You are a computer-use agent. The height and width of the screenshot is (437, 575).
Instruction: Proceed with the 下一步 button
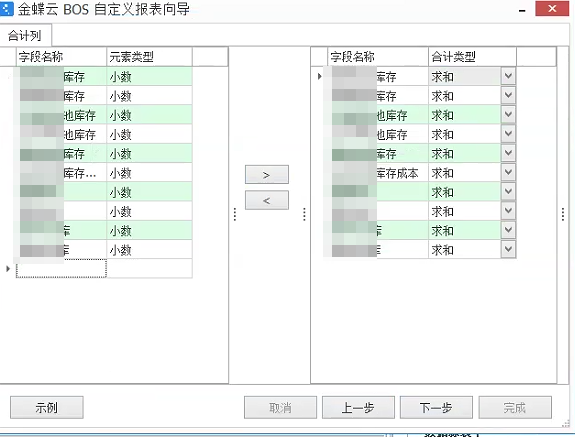(x=436, y=407)
